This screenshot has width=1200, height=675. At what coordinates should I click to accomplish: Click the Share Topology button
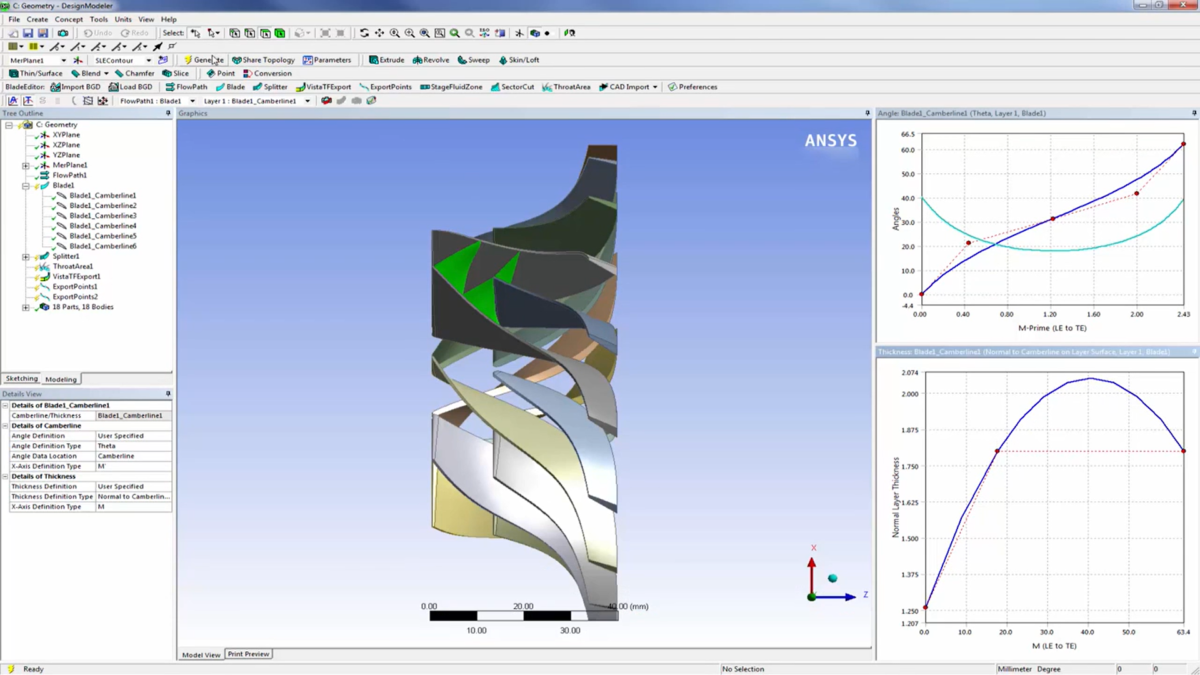point(263,60)
